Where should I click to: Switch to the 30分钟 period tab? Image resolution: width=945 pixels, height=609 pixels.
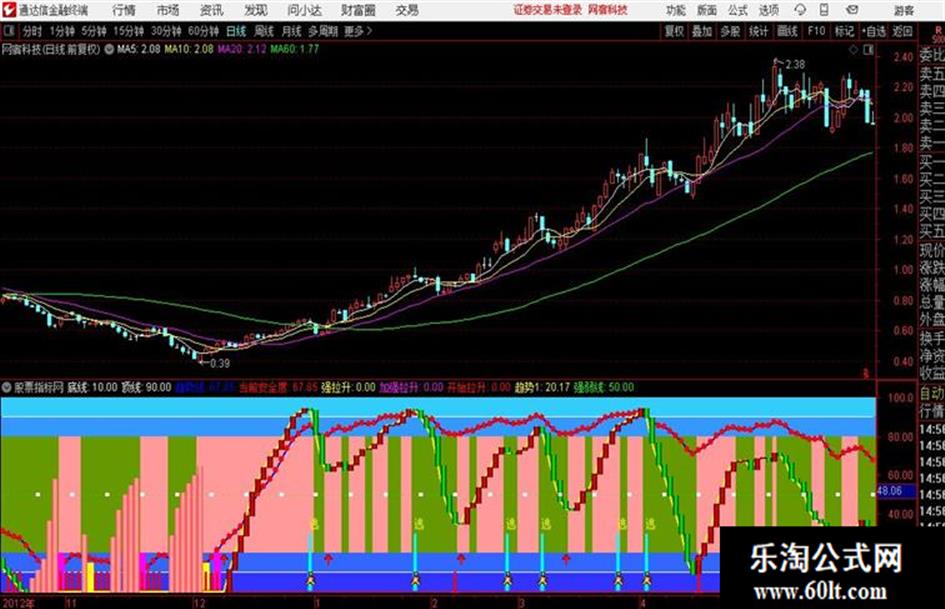click(166, 31)
